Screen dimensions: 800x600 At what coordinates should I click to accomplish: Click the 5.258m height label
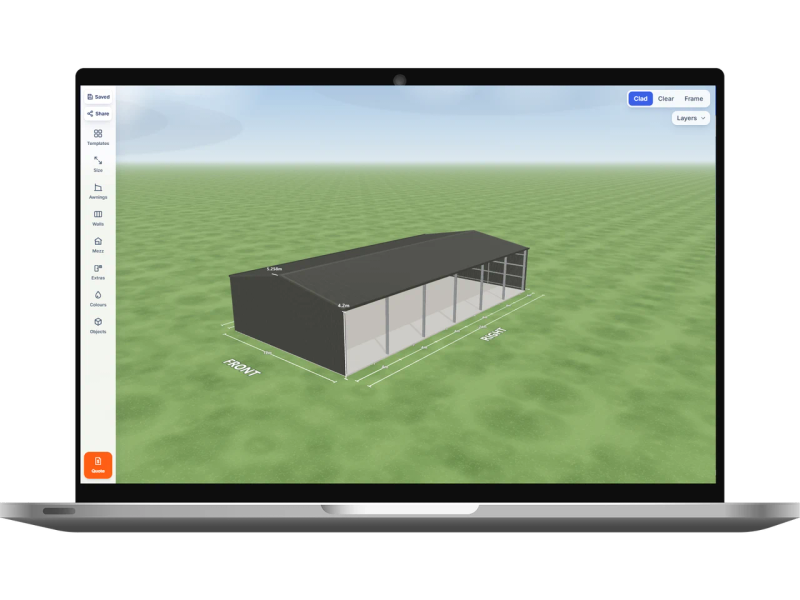click(274, 269)
